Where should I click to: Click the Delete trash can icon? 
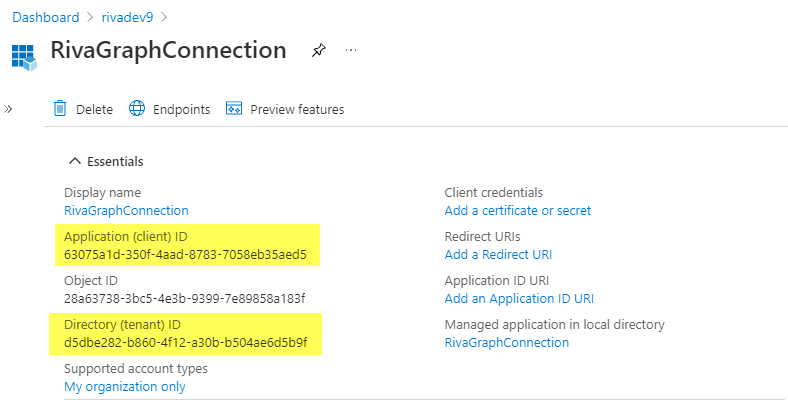click(x=60, y=109)
